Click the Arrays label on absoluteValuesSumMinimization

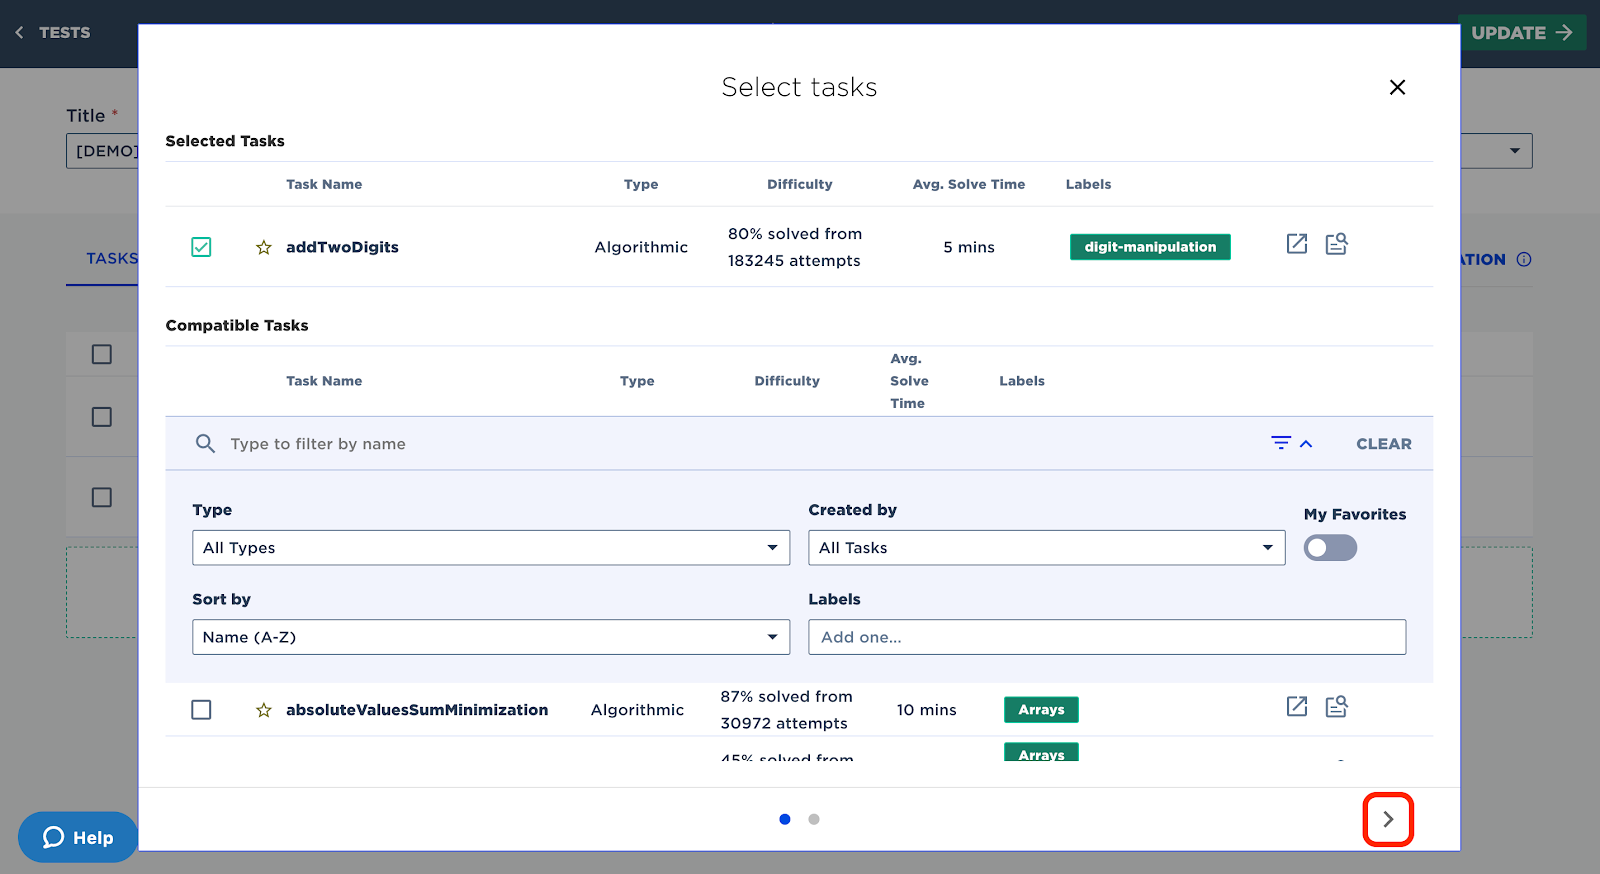(1041, 710)
